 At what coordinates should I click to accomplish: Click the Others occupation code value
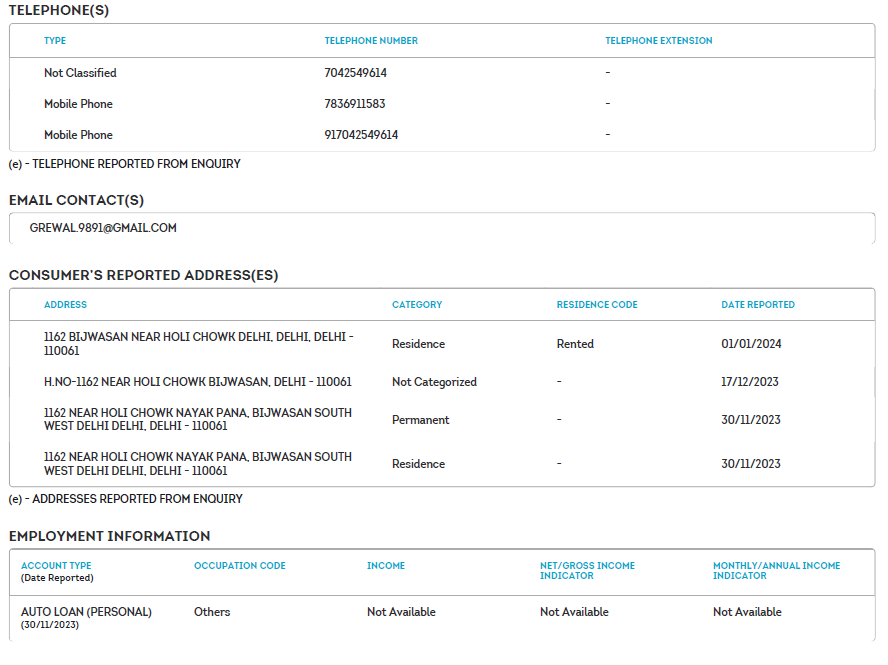pyautogui.click(x=212, y=612)
